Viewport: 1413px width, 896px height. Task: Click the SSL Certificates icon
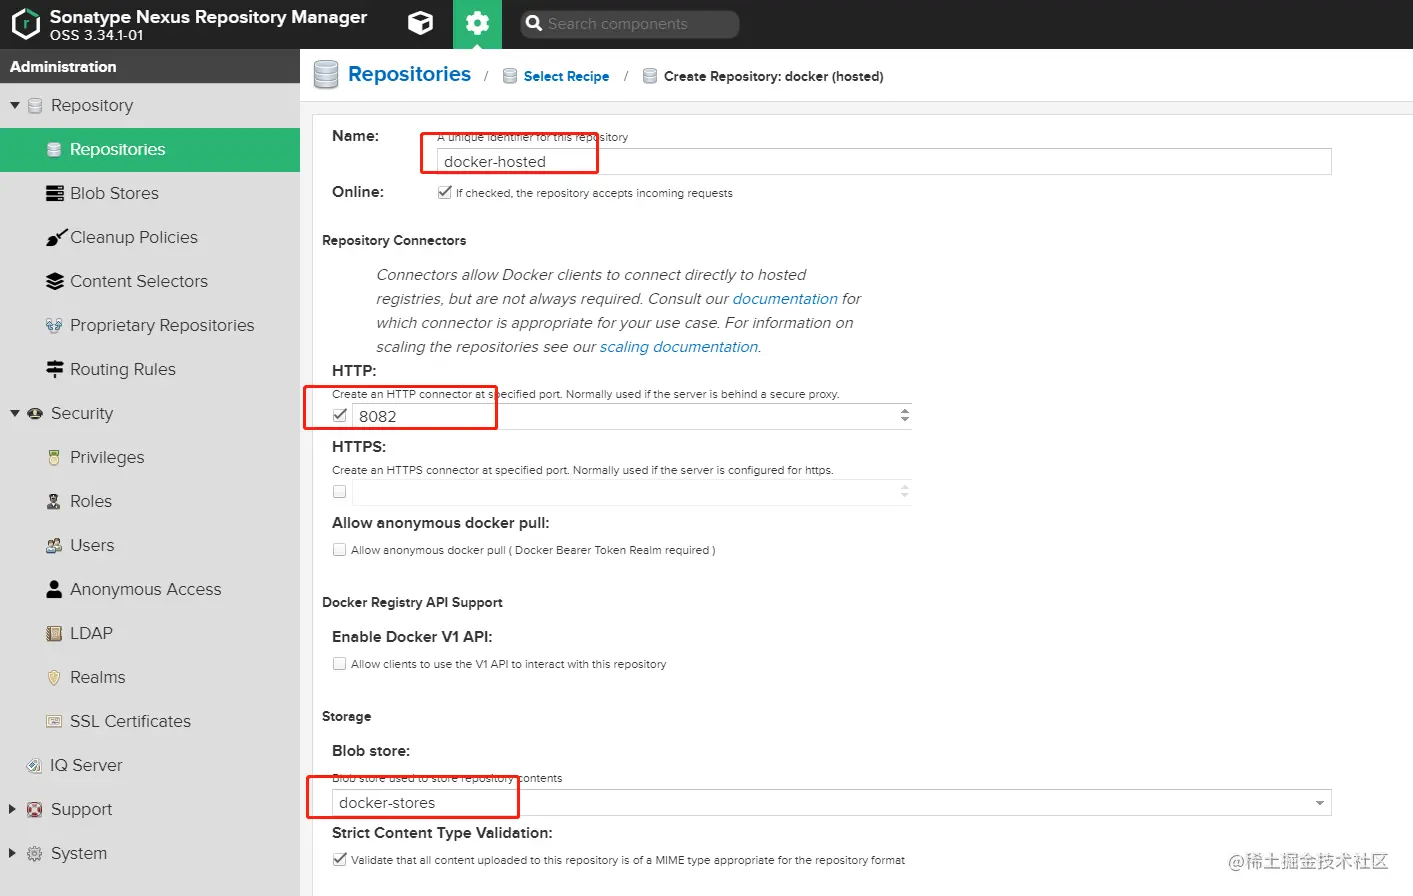click(55, 722)
